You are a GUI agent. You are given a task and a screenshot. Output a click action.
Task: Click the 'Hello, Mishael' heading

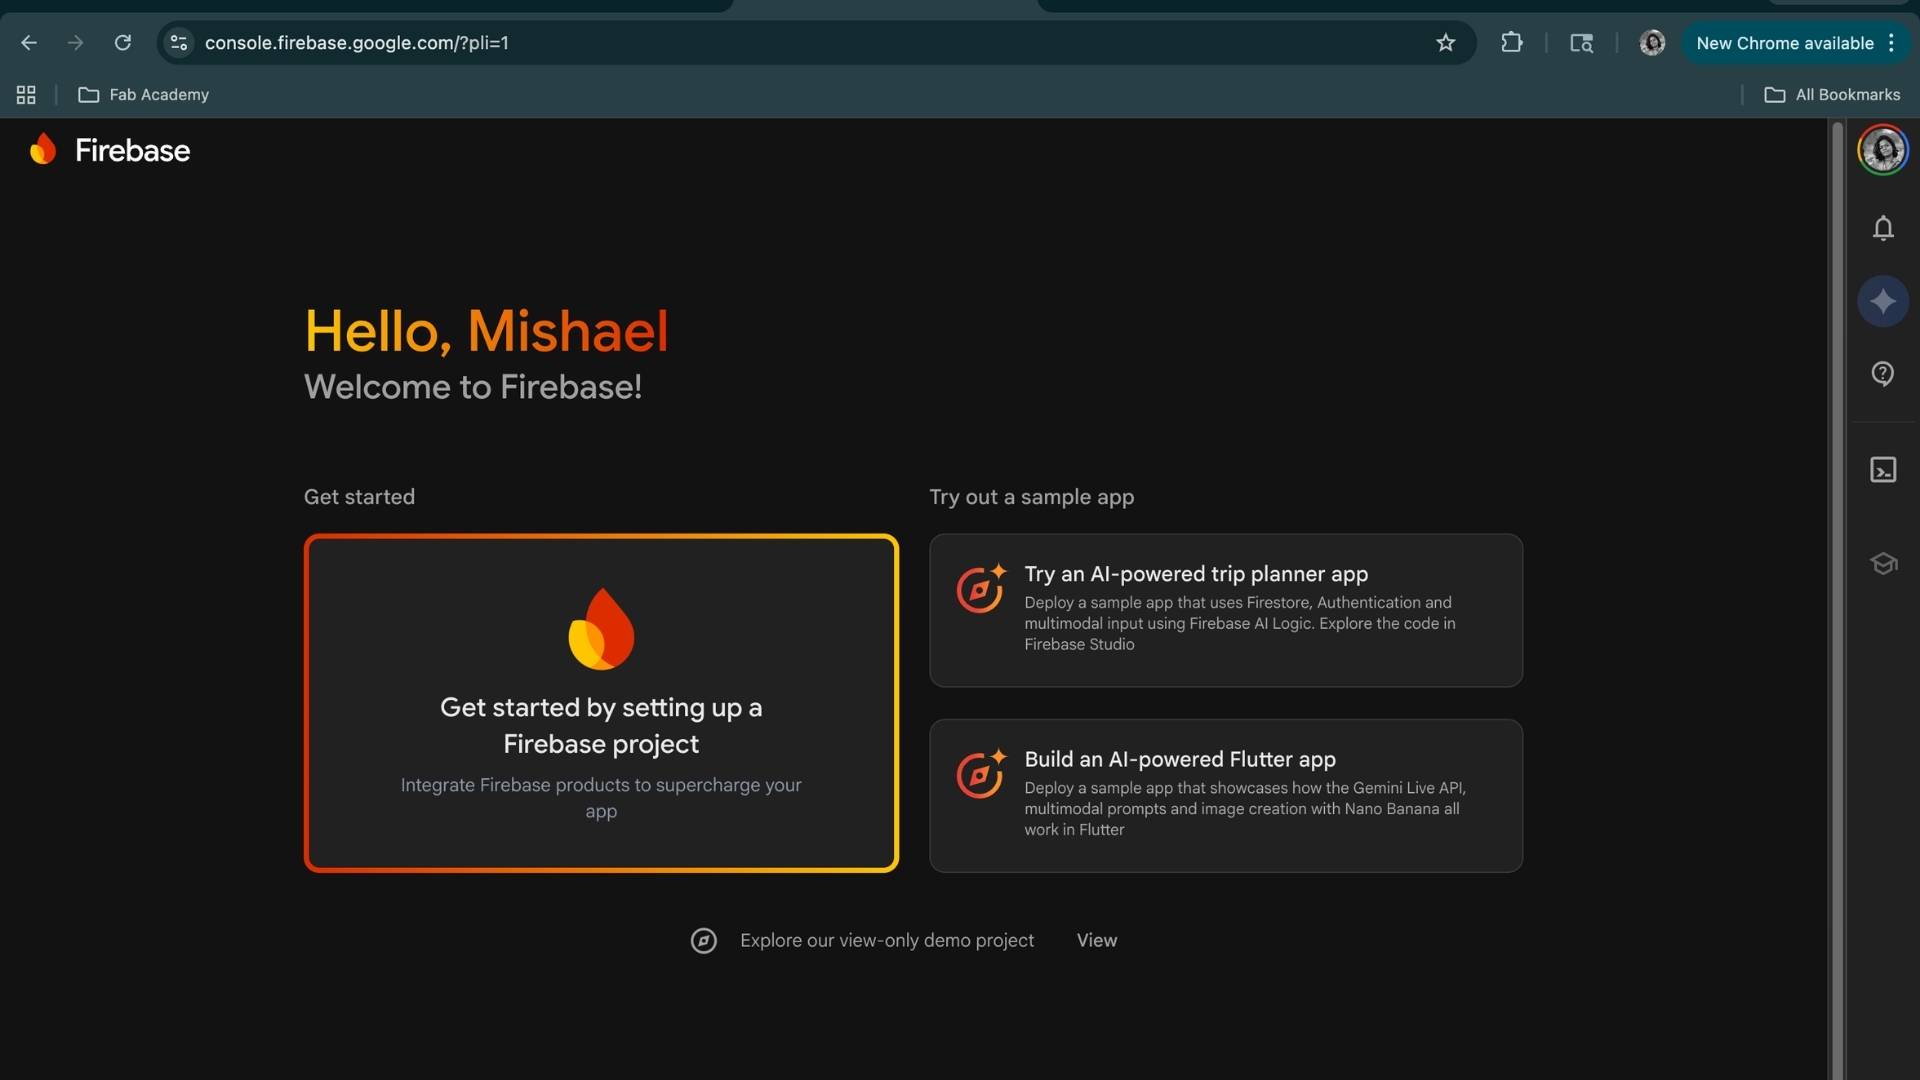pos(486,331)
